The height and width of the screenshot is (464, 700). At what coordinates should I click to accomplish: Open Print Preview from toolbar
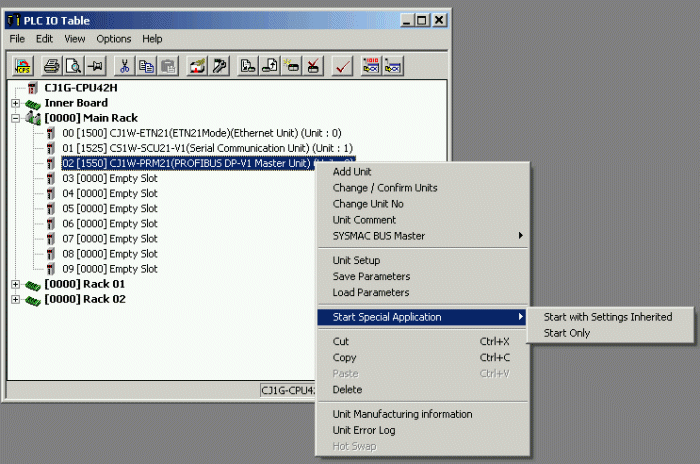73,66
